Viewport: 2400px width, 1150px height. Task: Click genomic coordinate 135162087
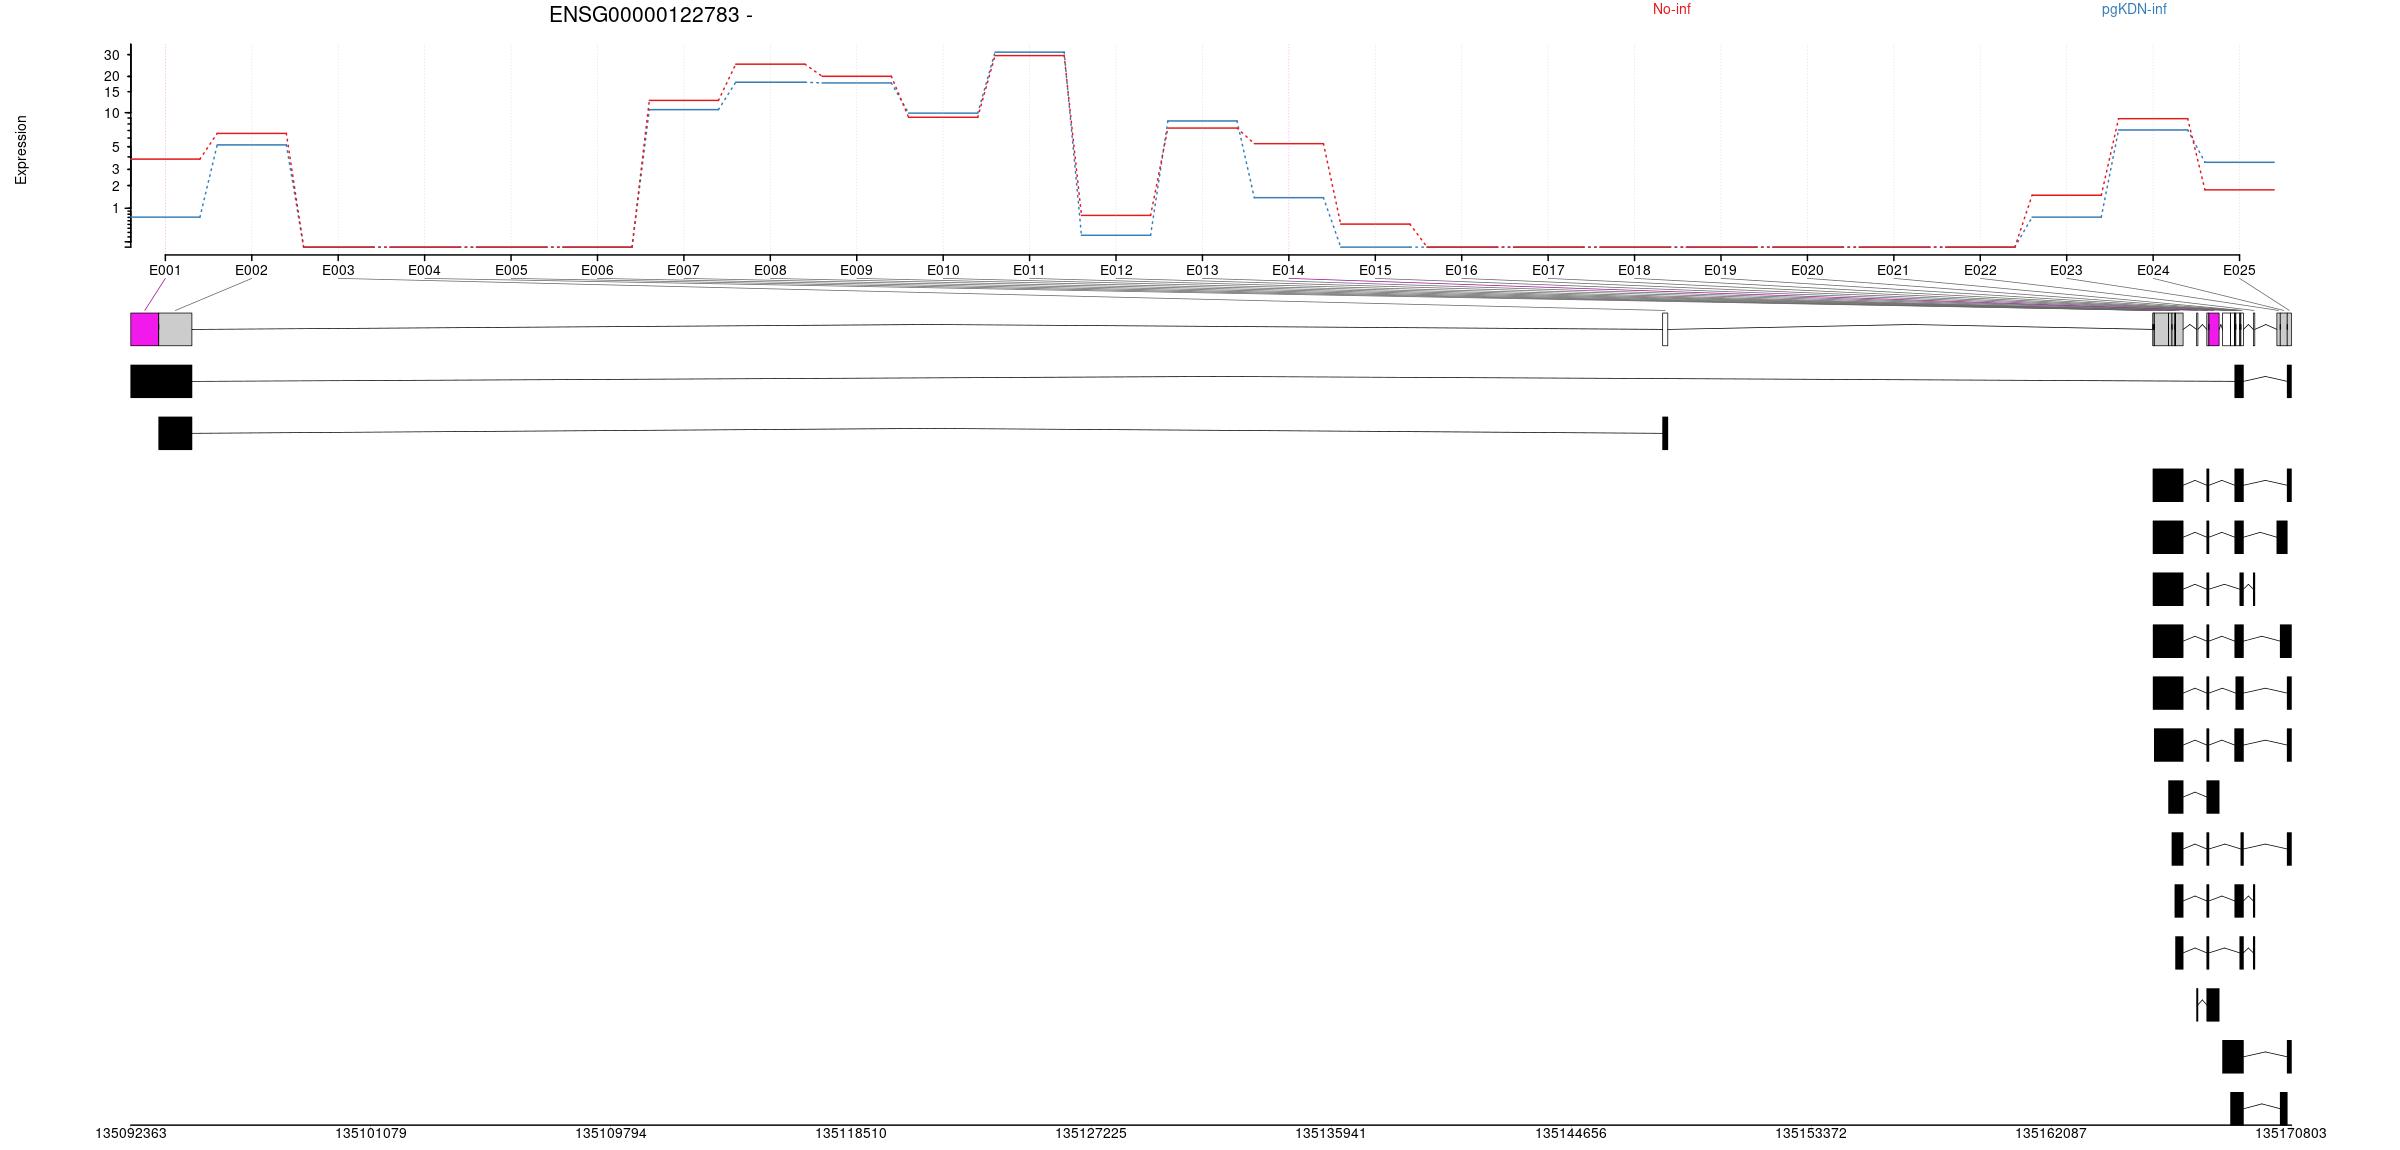[2051, 1133]
